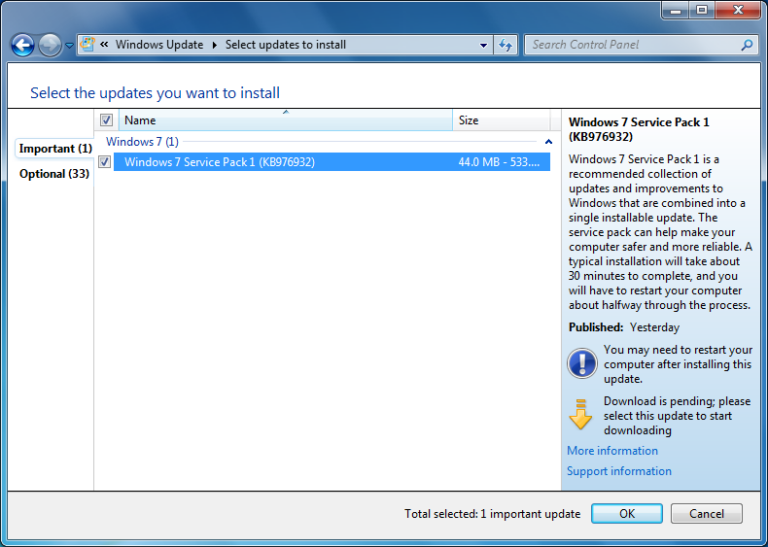Switch to the Important (1) tab
The width and height of the screenshot is (768, 547).
click(x=55, y=149)
